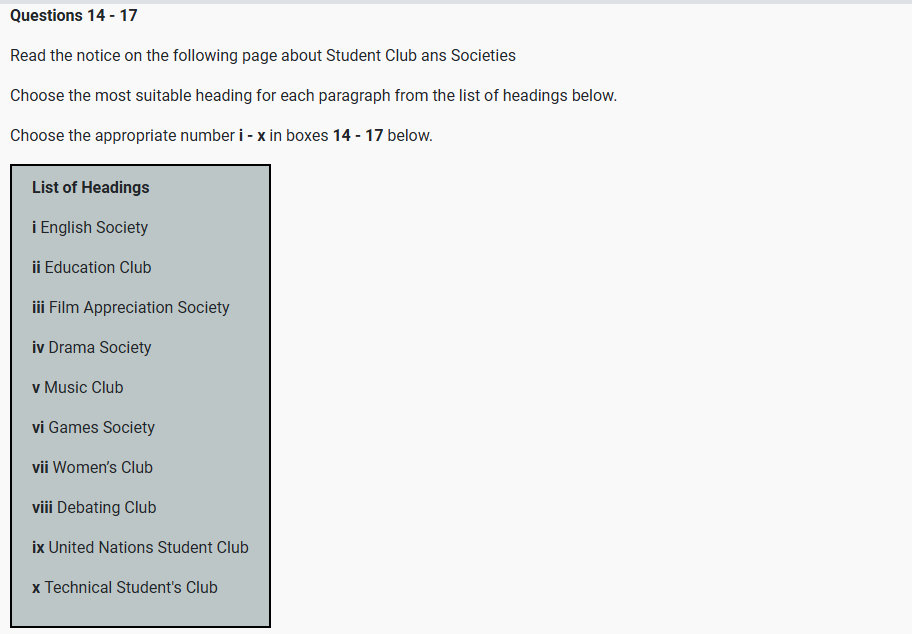Click the roman numeral 'ix' before United Nations
Image resolution: width=912 pixels, height=634 pixels.
(x=38, y=547)
